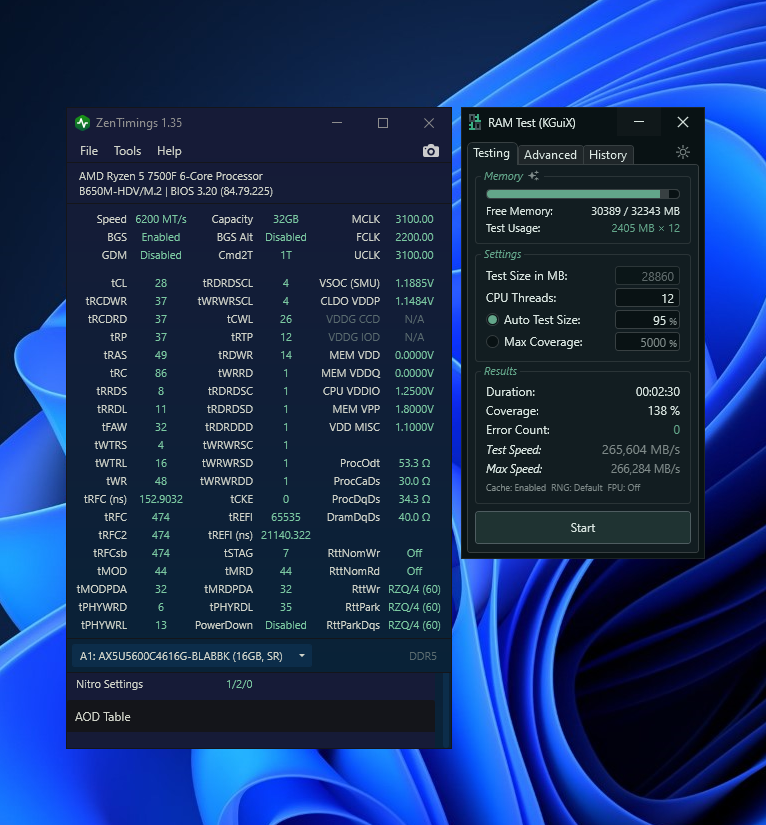Open the memory module selector dropdown
Screen dimensions: 766x825
point(192,656)
